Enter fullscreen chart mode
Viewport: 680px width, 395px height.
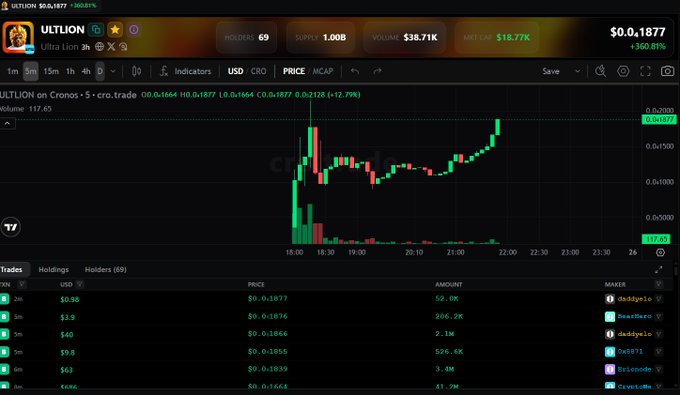pyautogui.click(x=645, y=71)
